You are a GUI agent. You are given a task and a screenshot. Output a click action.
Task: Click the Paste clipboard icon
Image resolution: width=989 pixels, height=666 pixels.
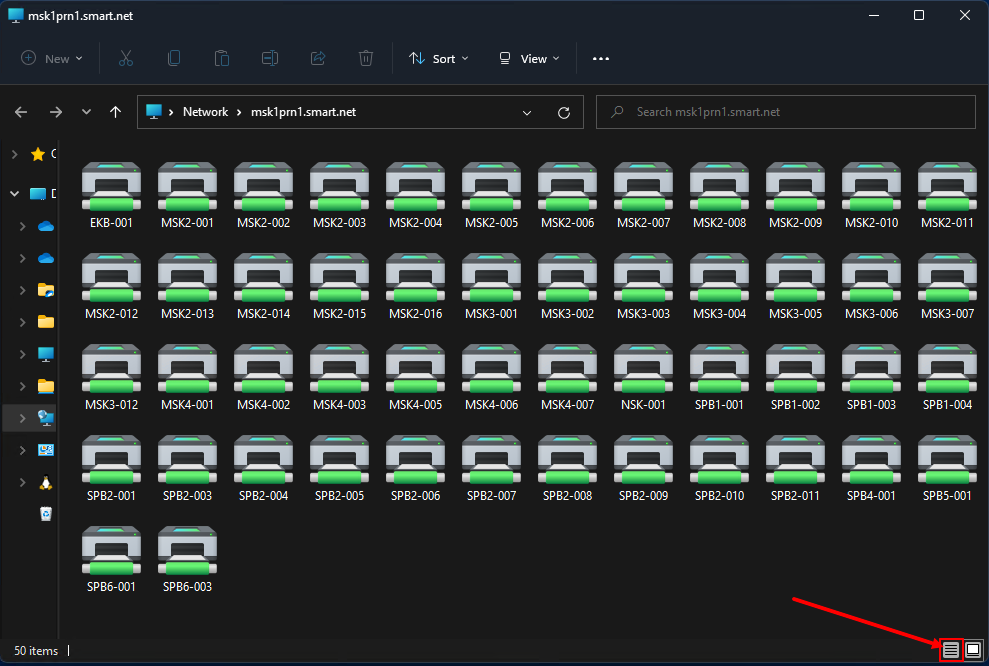(x=222, y=59)
